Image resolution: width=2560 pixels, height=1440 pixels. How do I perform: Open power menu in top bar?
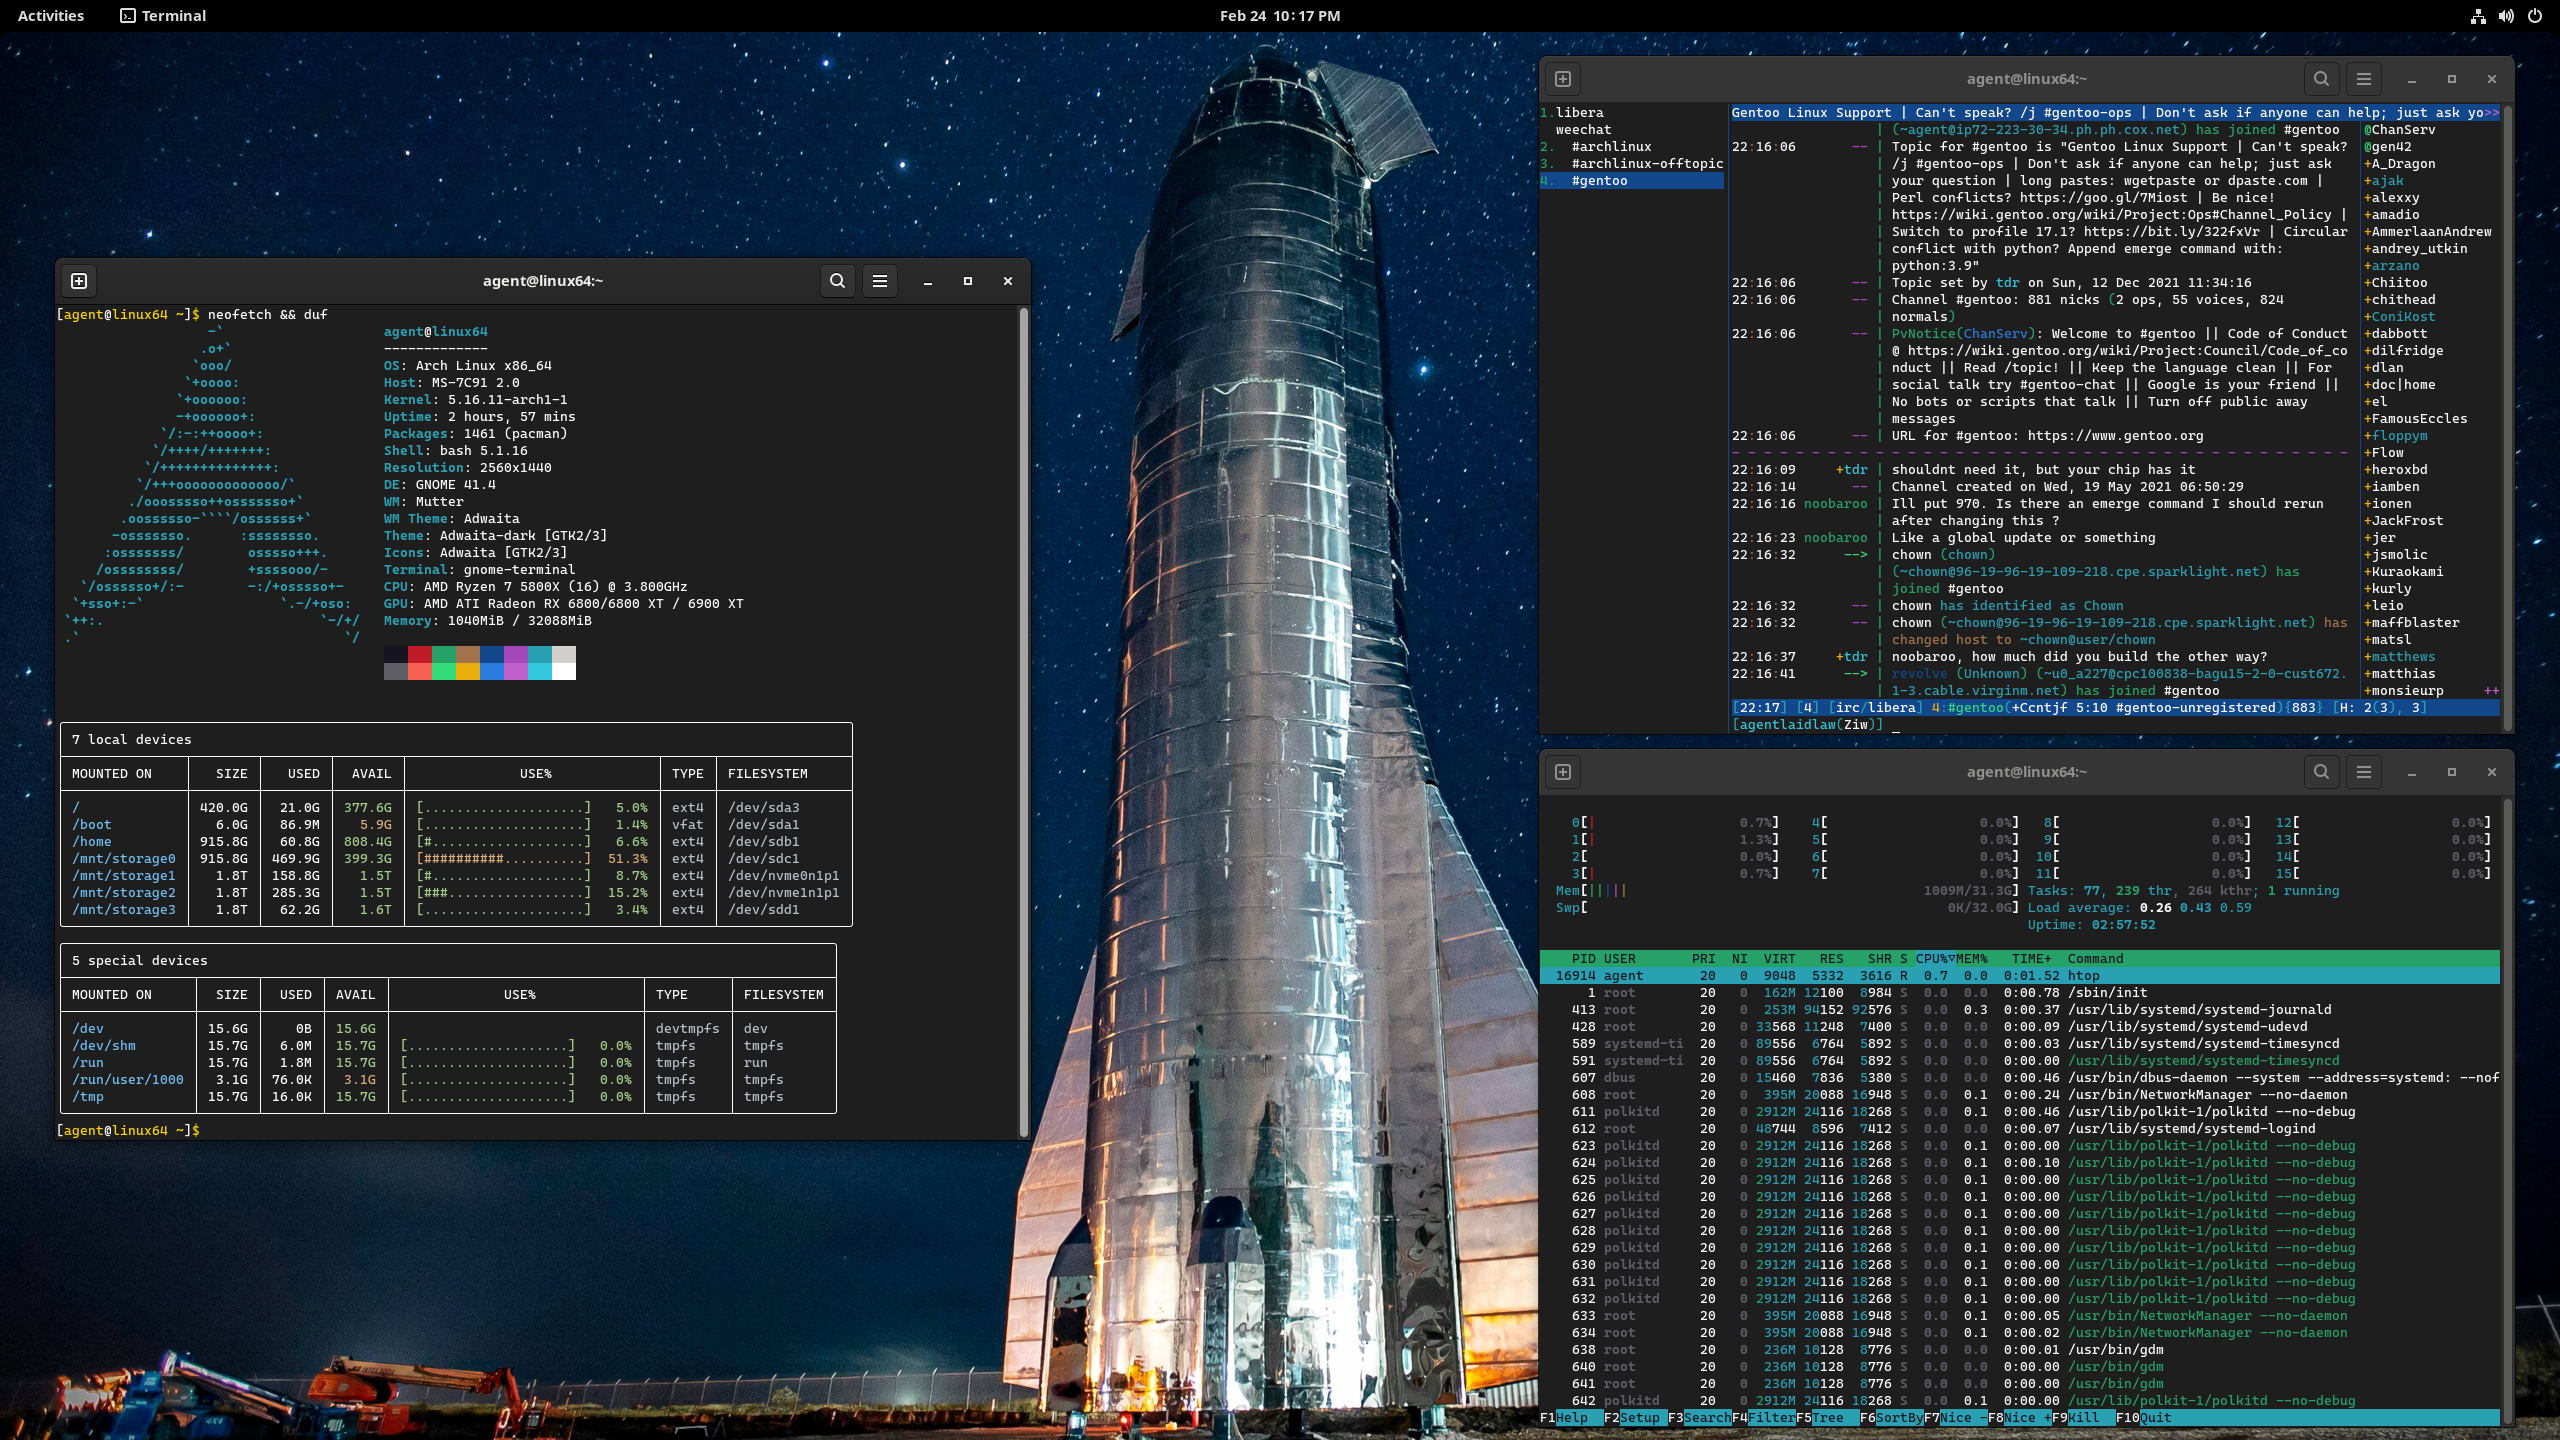click(x=2534, y=16)
